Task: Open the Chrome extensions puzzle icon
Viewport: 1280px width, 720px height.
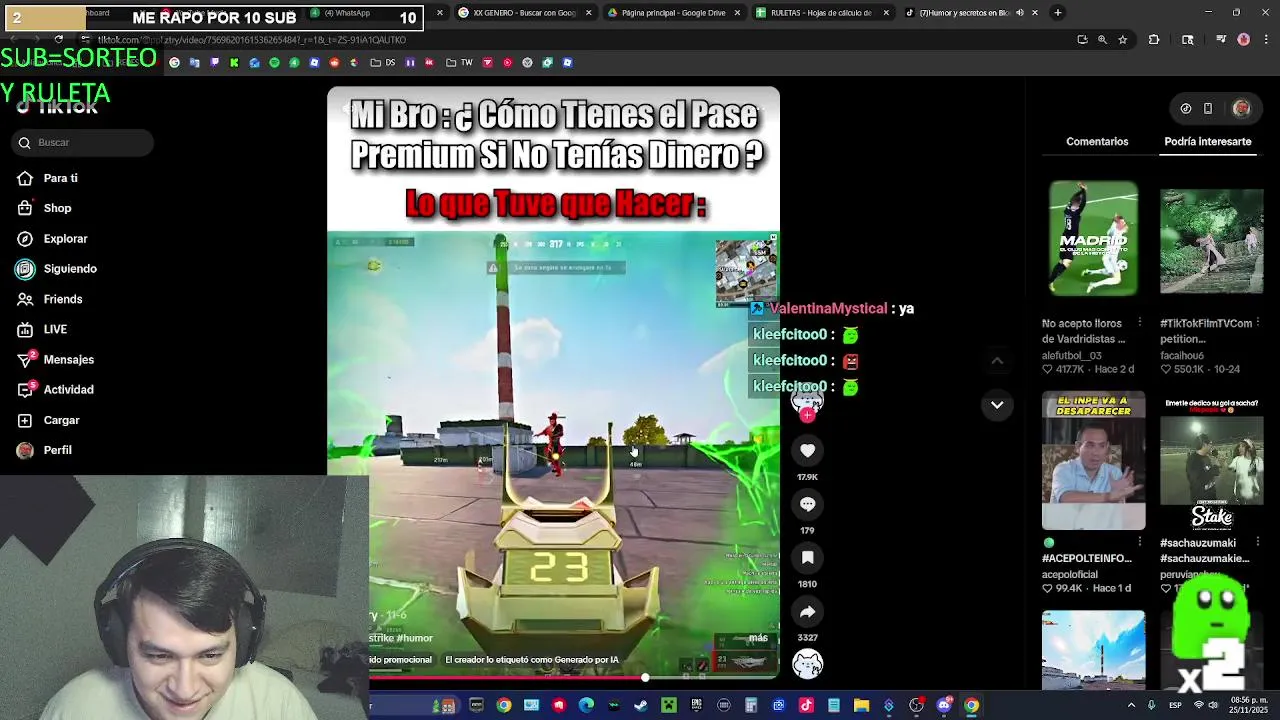Action: pyautogui.click(x=1154, y=40)
